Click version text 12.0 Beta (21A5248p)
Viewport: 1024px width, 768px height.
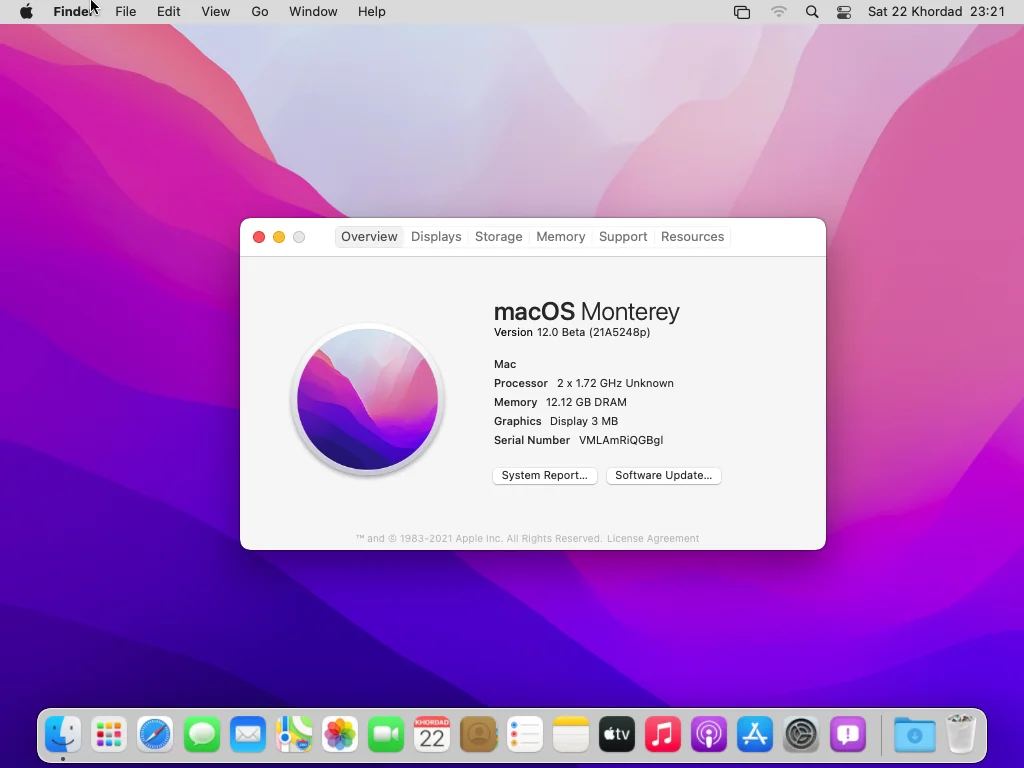click(x=572, y=332)
